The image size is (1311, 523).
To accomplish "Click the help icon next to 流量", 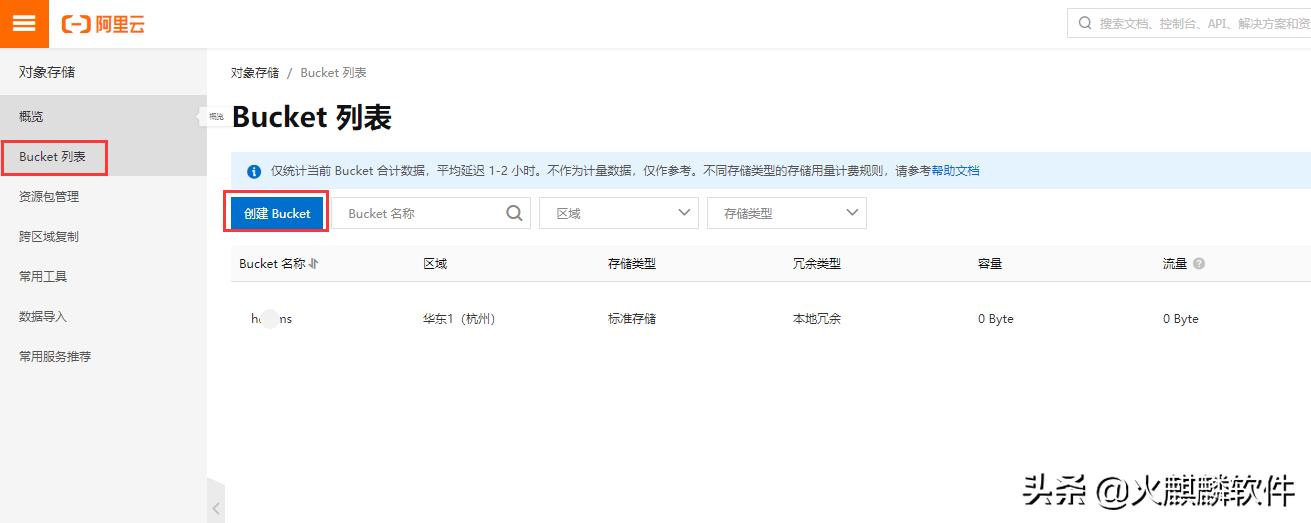I will click(x=1199, y=264).
